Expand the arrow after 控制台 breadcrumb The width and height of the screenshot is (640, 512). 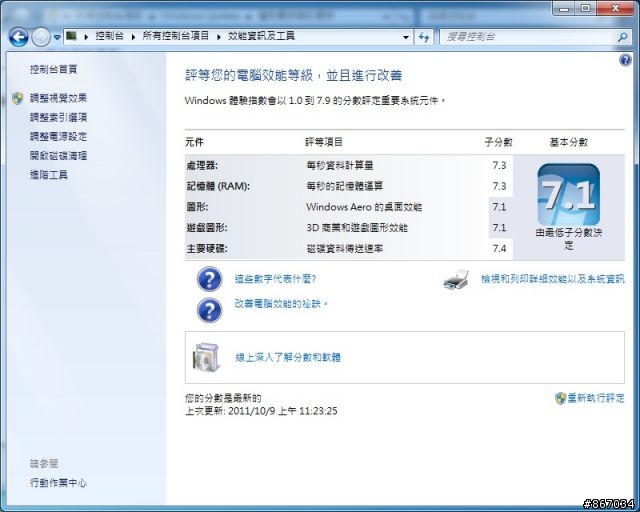pos(133,37)
